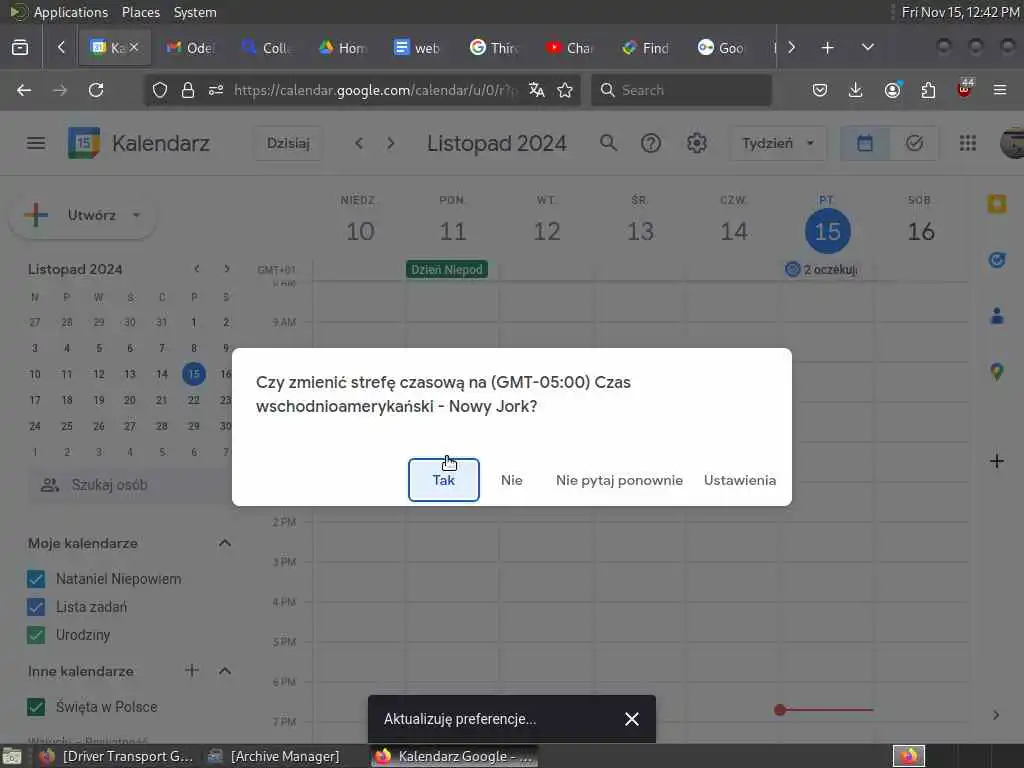Toggle Urodziny calendar checkbox
Screen dimensions: 1024x768
tap(36, 635)
